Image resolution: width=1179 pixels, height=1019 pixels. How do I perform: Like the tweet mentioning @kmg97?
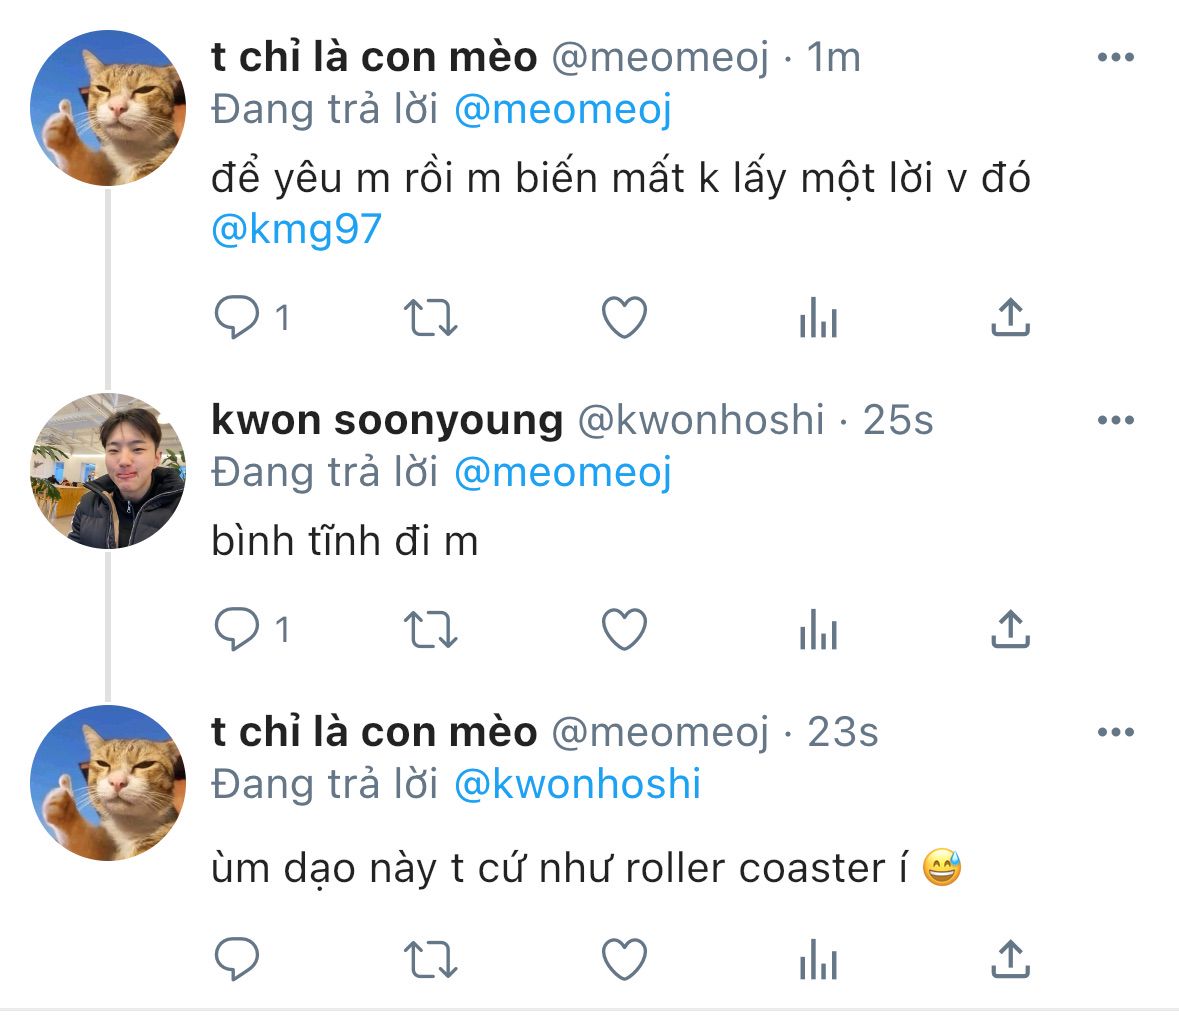(625, 319)
